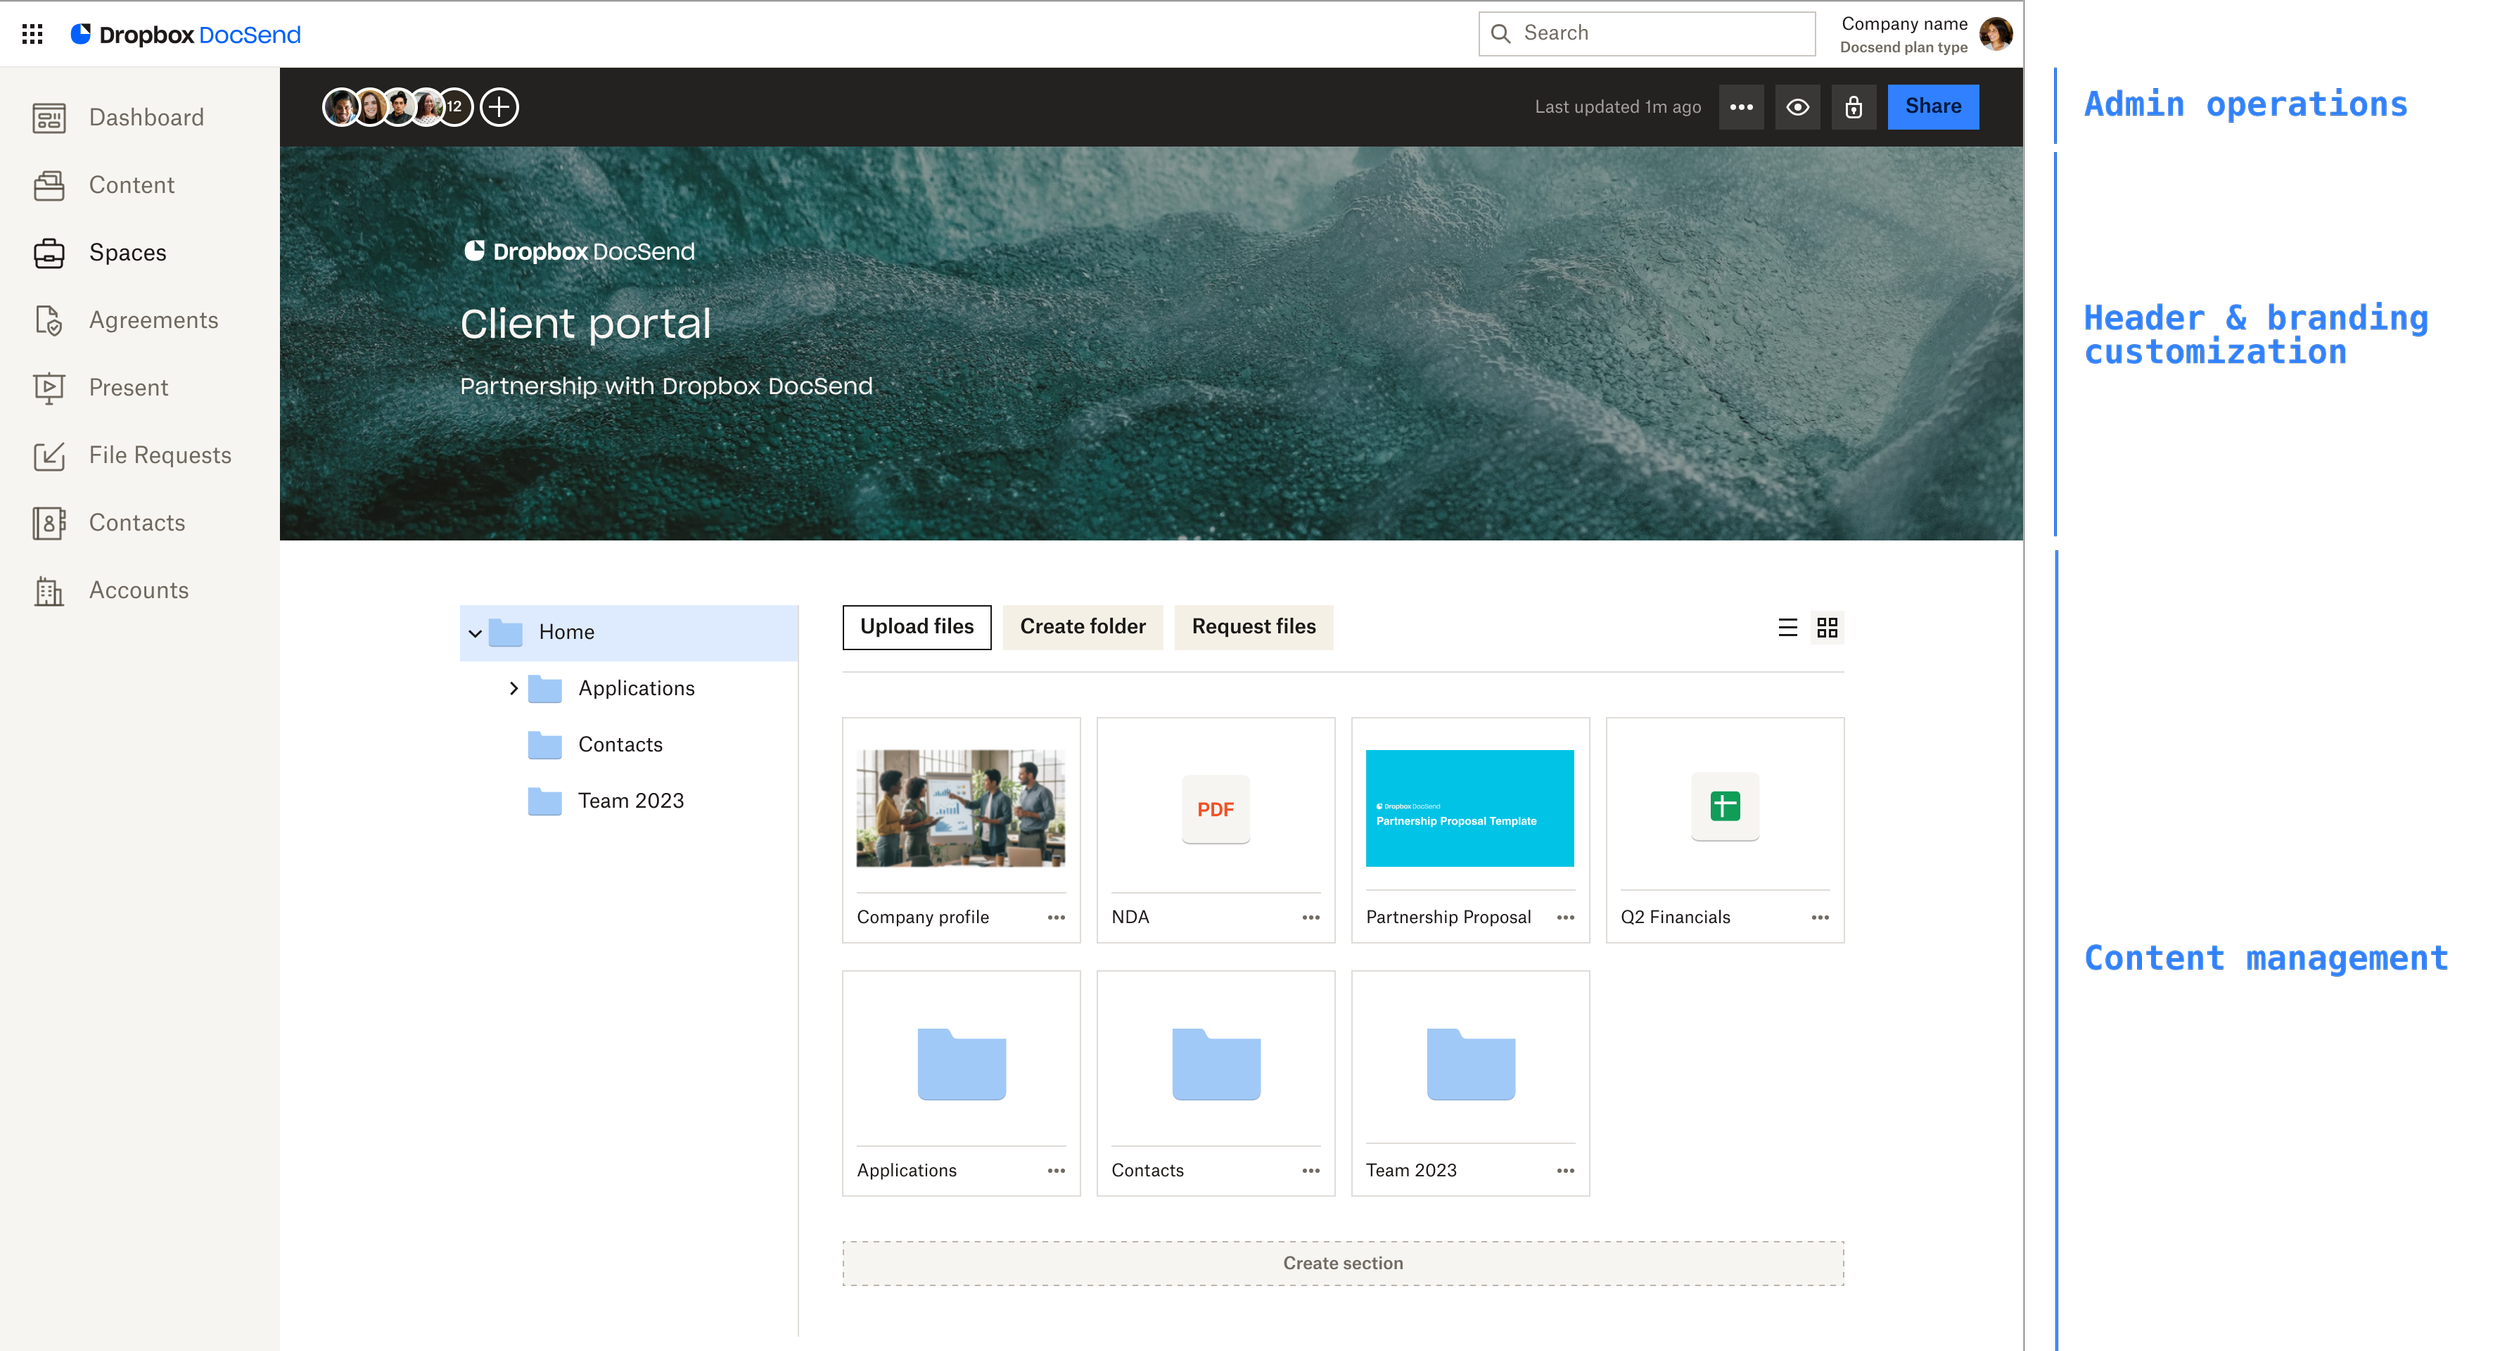The image size is (2500, 1351).
Task: Open NDA file options ellipsis
Action: click(x=1310, y=917)
